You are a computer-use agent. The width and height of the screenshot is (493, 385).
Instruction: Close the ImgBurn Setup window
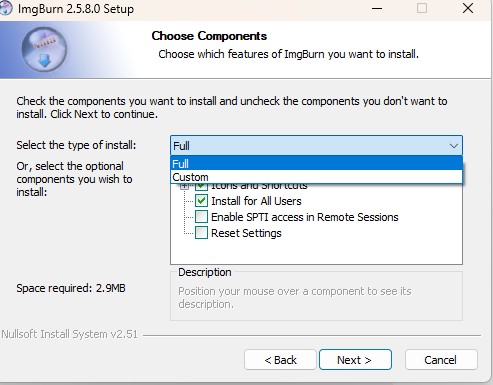tap(468, 8)
